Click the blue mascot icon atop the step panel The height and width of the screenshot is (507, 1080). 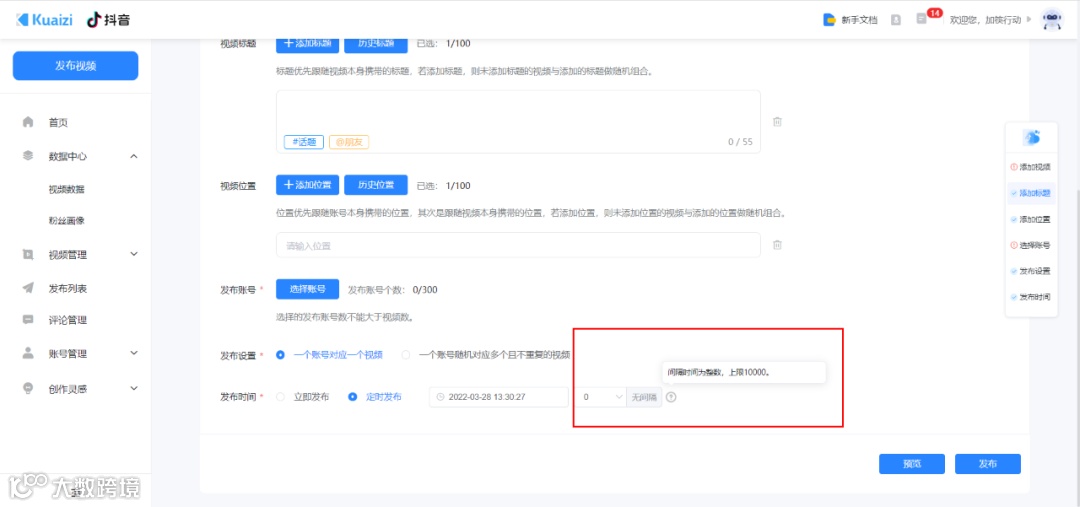tap(1031, 138)
